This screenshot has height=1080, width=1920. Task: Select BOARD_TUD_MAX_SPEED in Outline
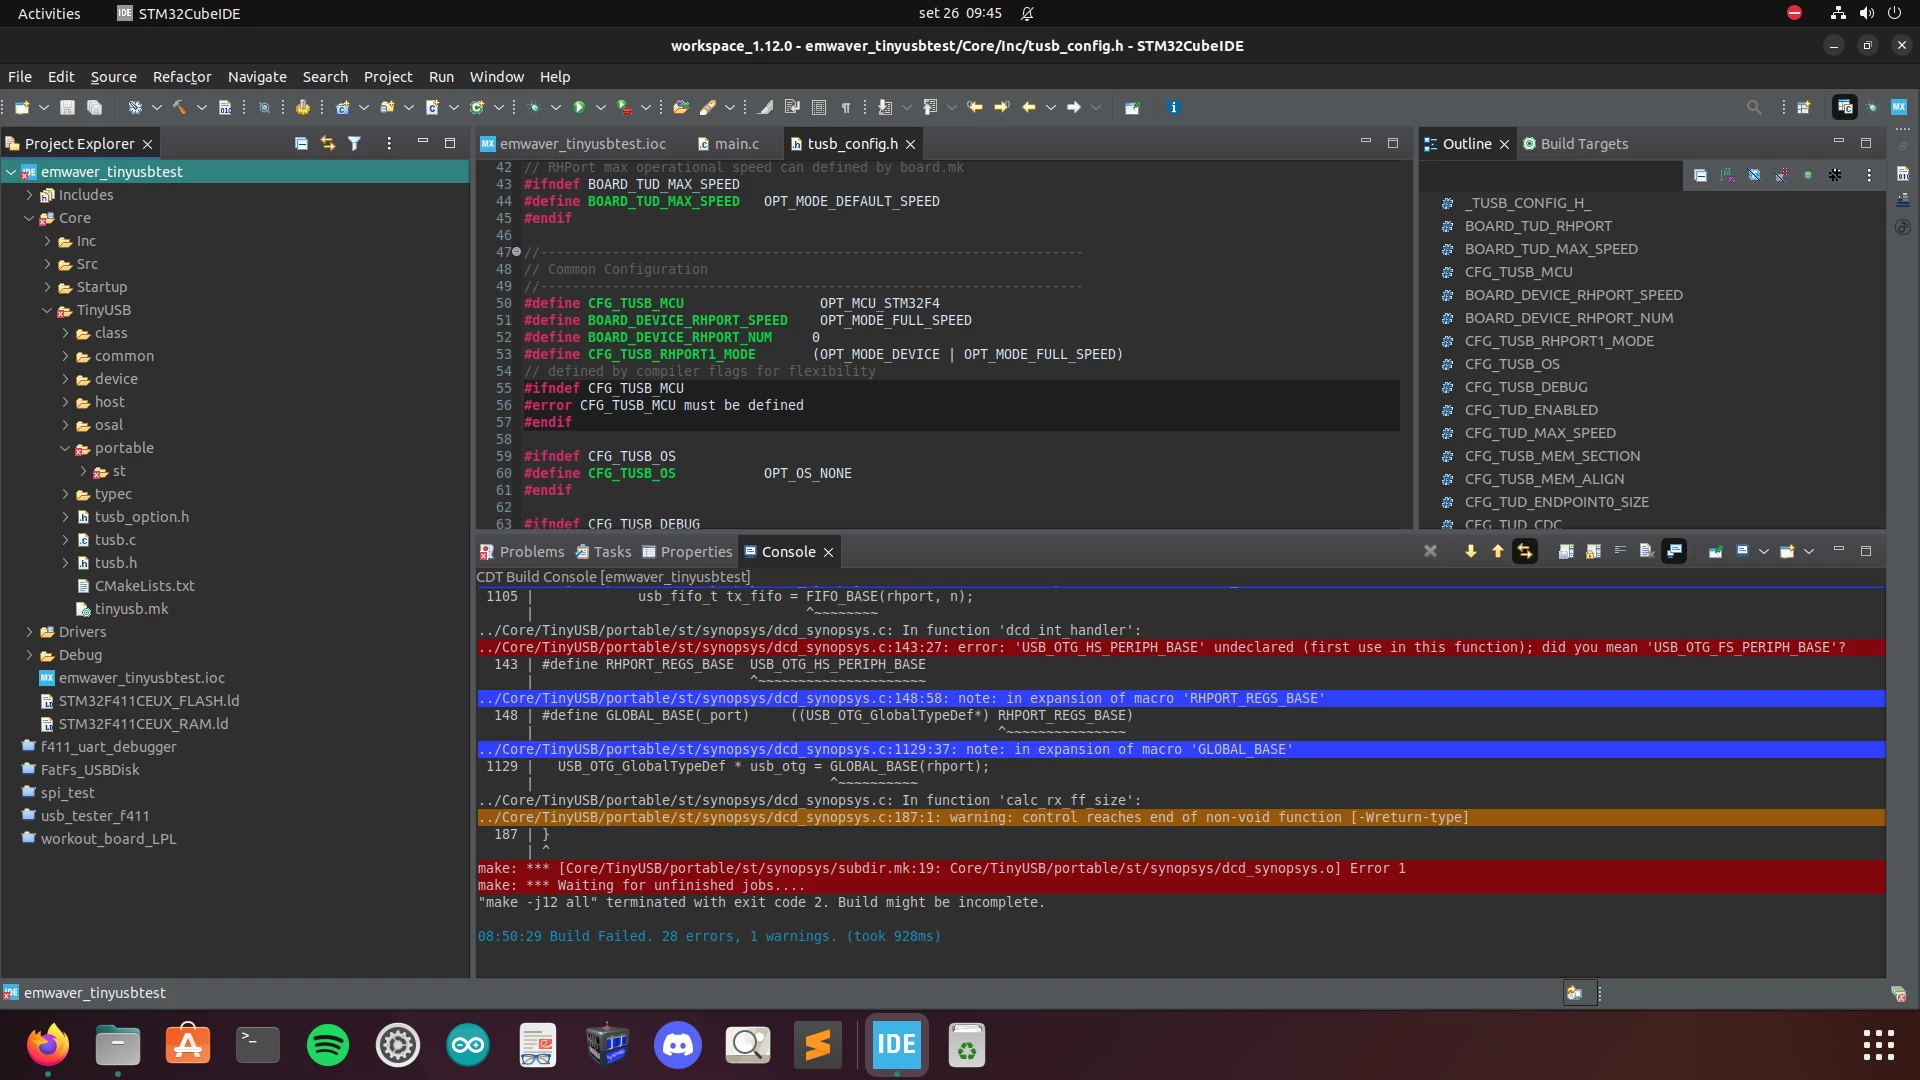coord(1551,249)
